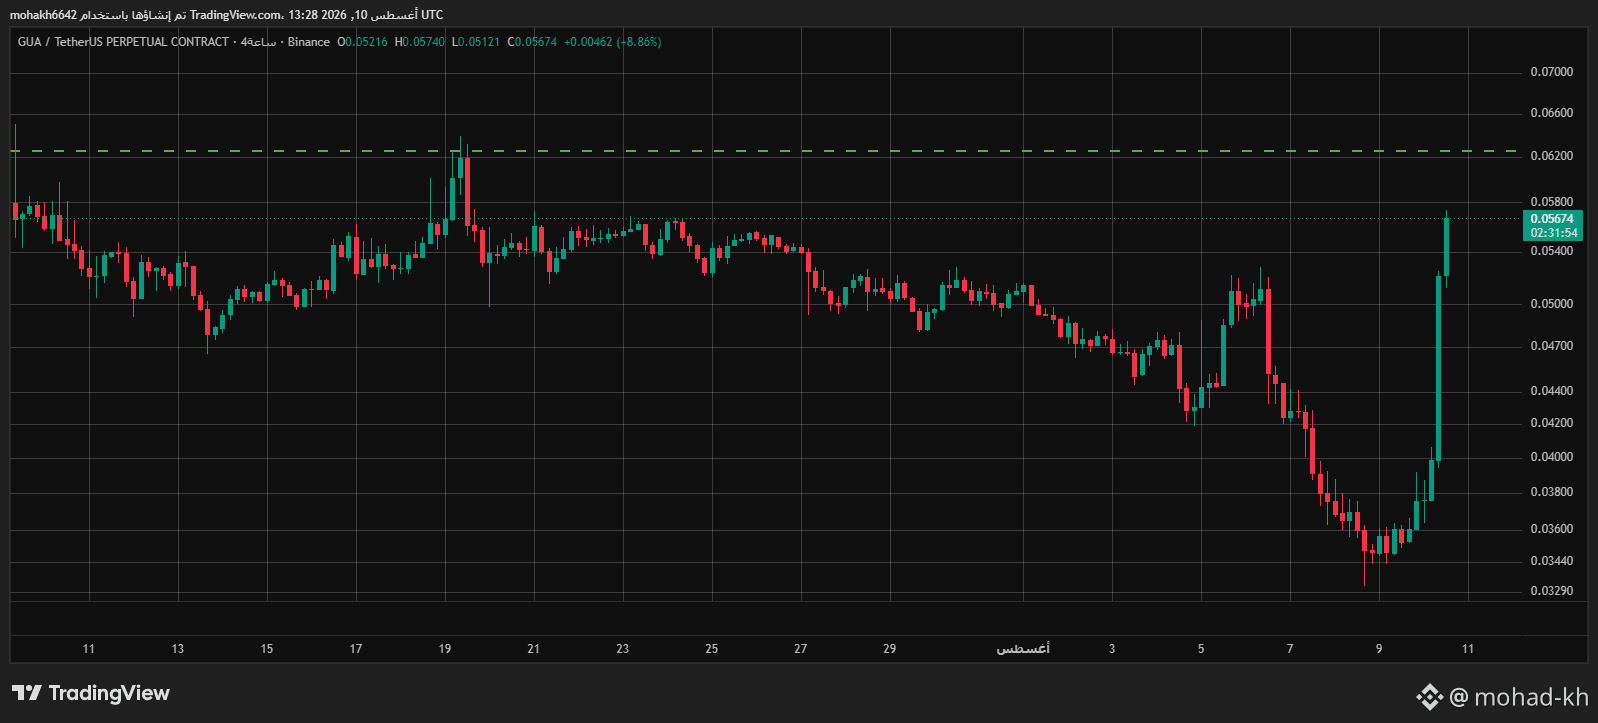1598x723 pixels.
Task: Click the 0.04400 price axis label
Action: [x=1552, y=391]
